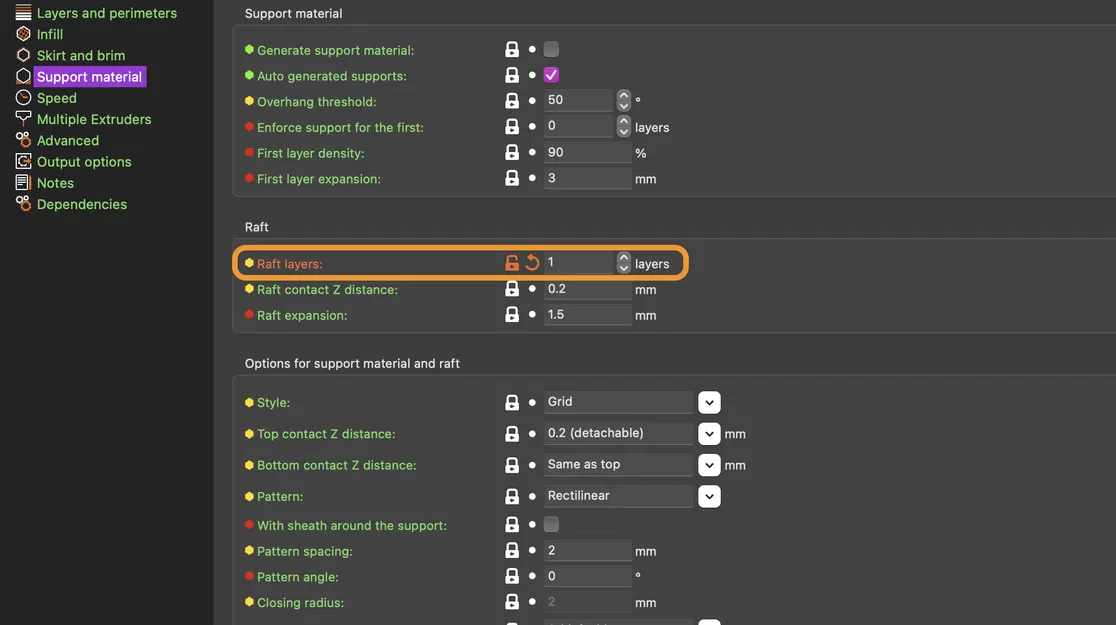Click the unlocked padlock icon beside Raft layers

pos(512,263)
